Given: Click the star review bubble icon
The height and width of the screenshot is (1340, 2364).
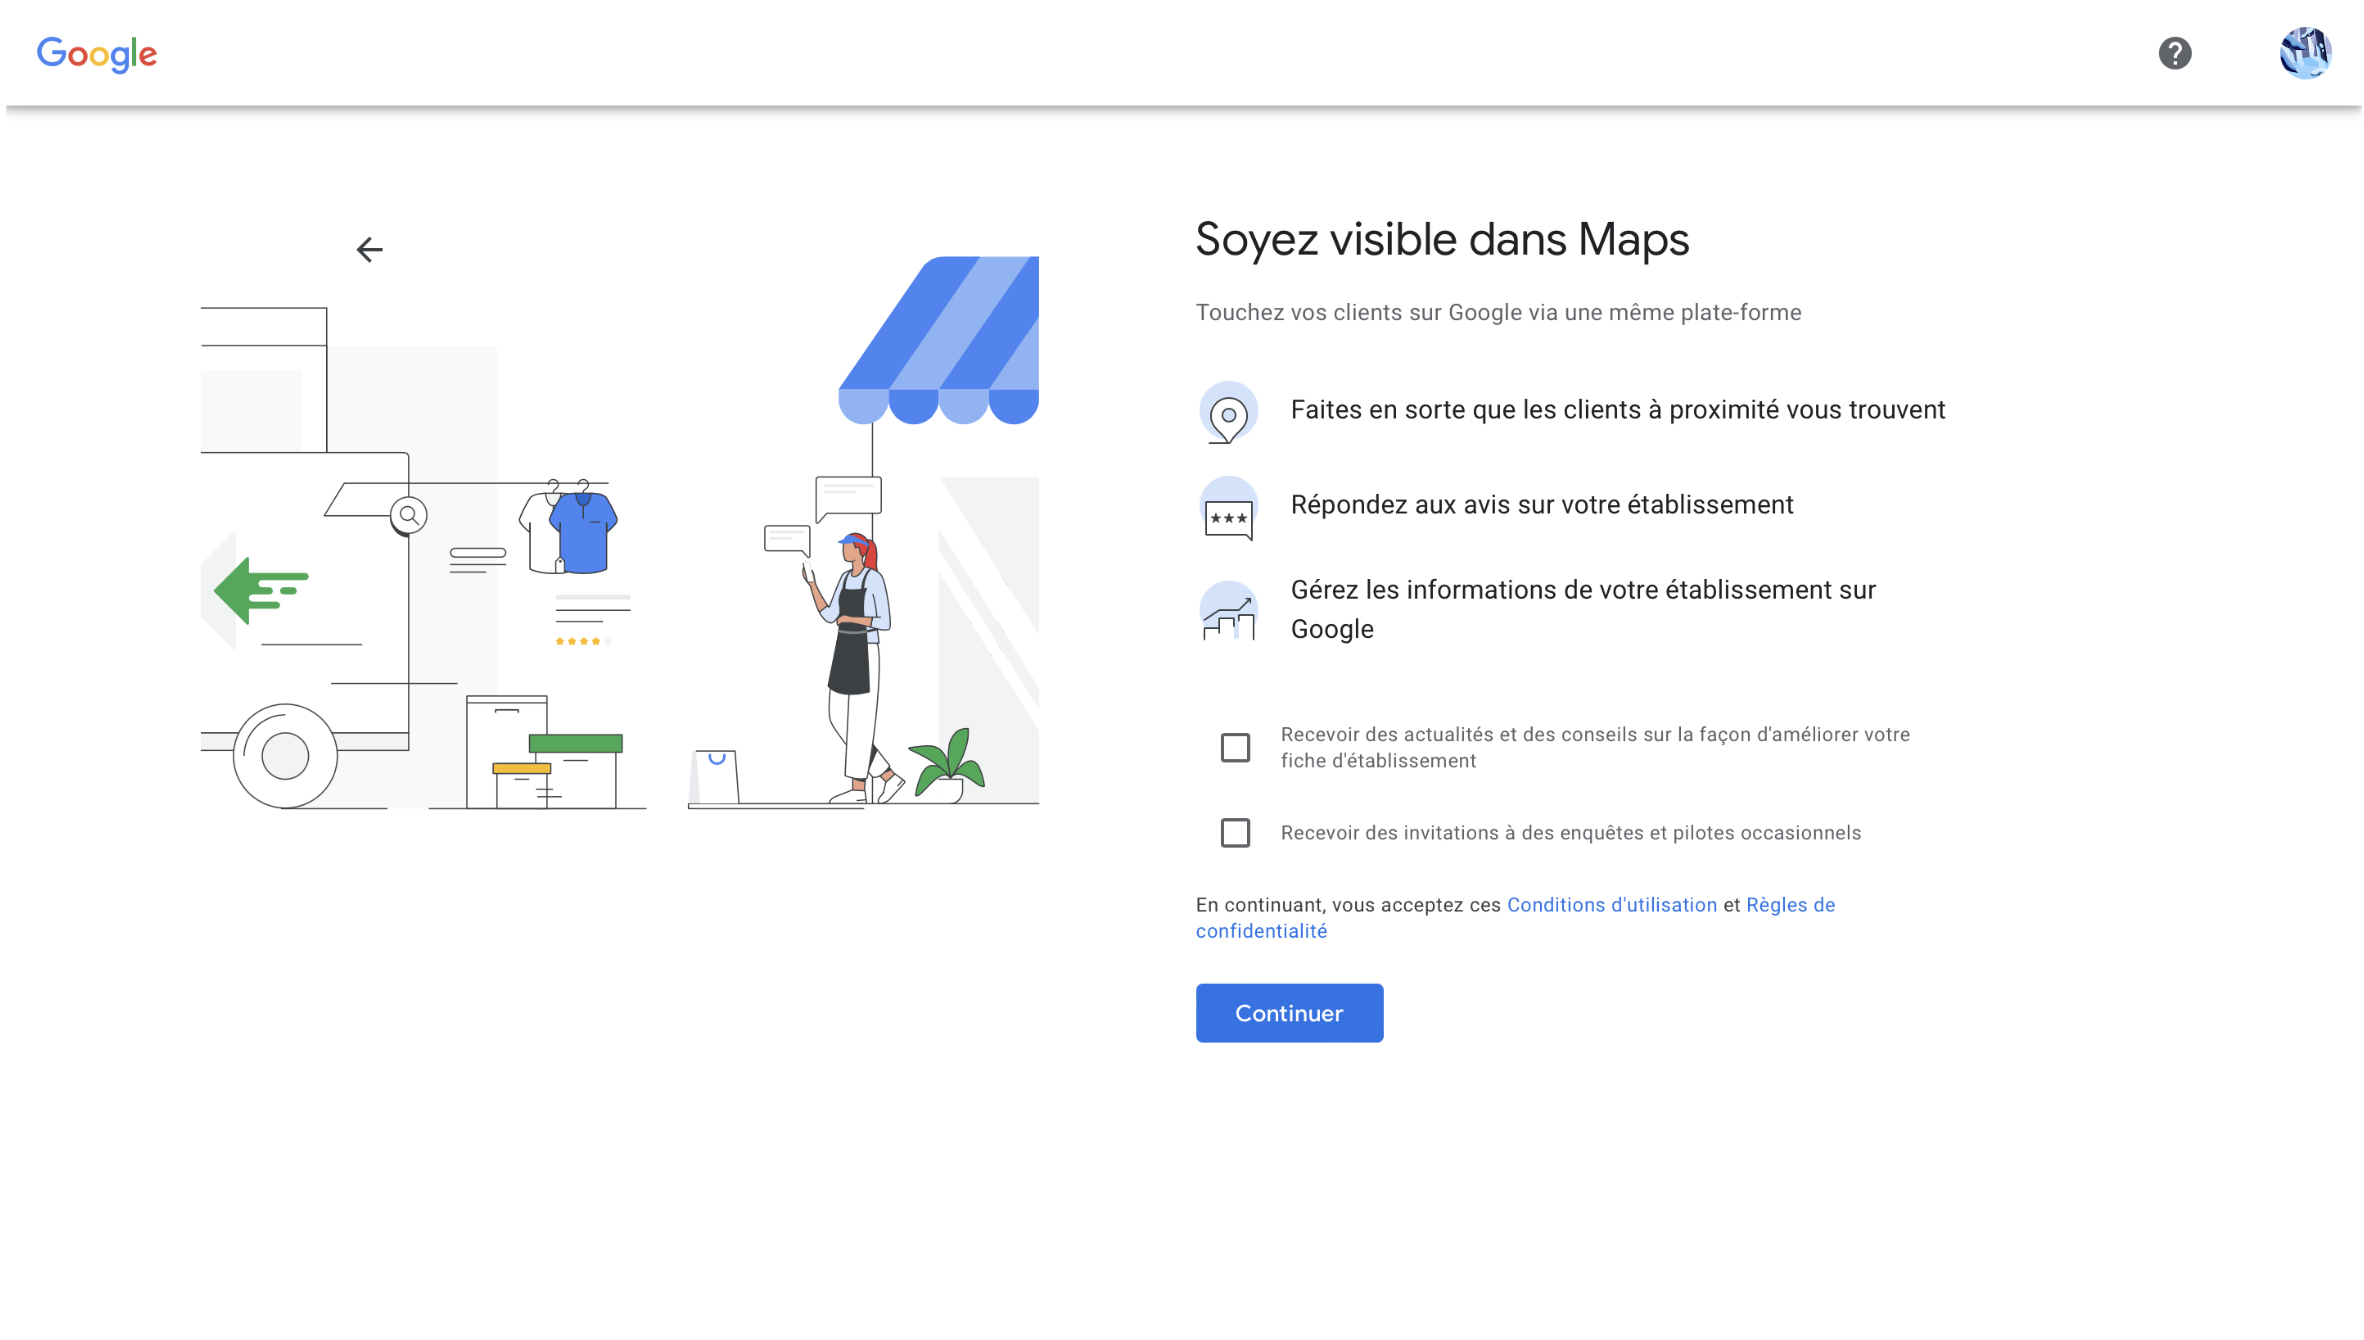Looking at the screenshot, I should (x=1228, y=508).
